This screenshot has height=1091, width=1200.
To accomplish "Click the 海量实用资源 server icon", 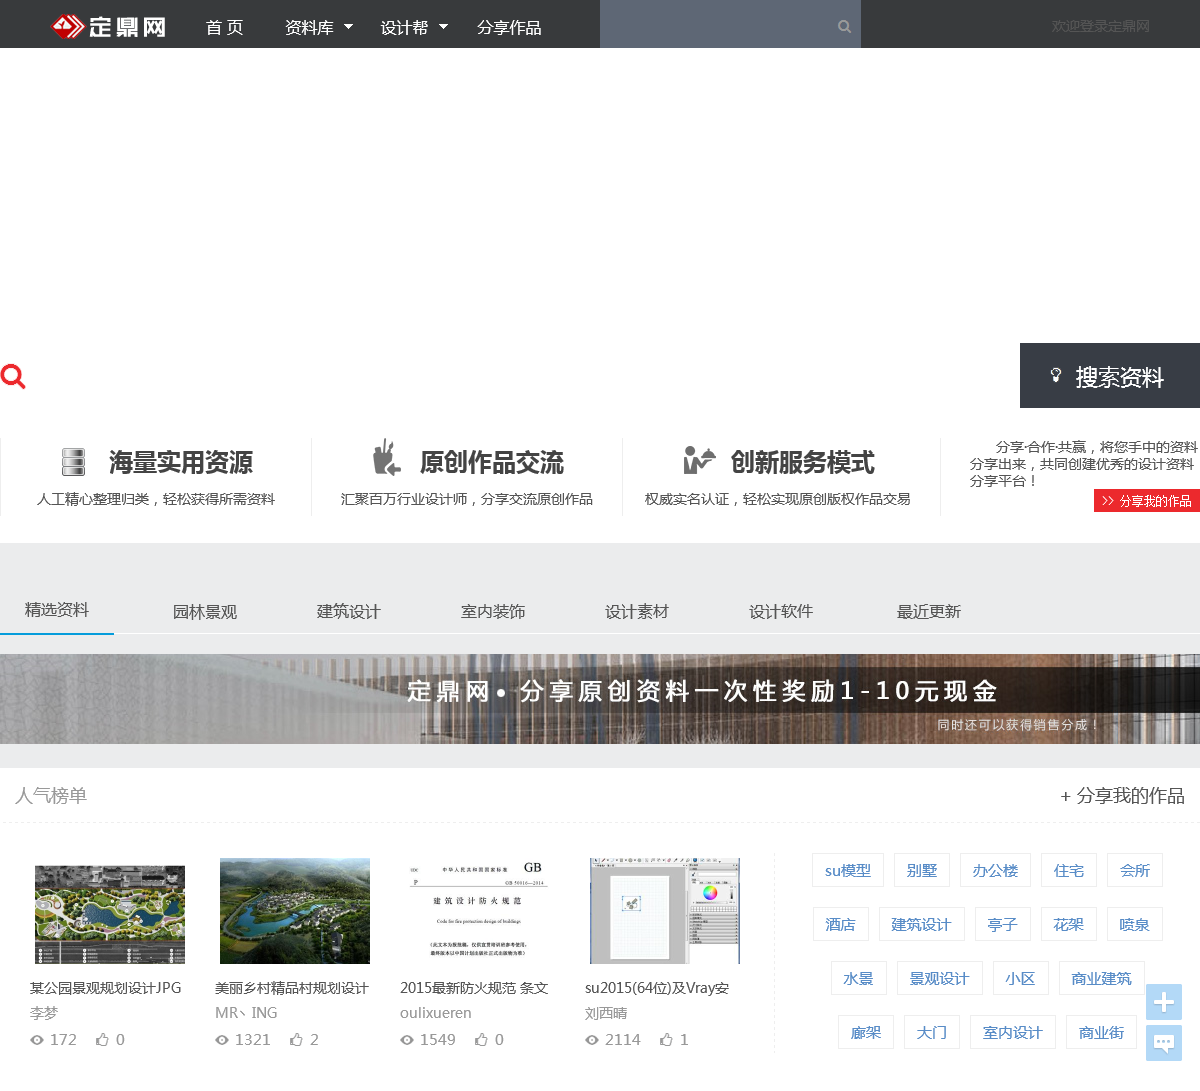I will pos(74,462).
